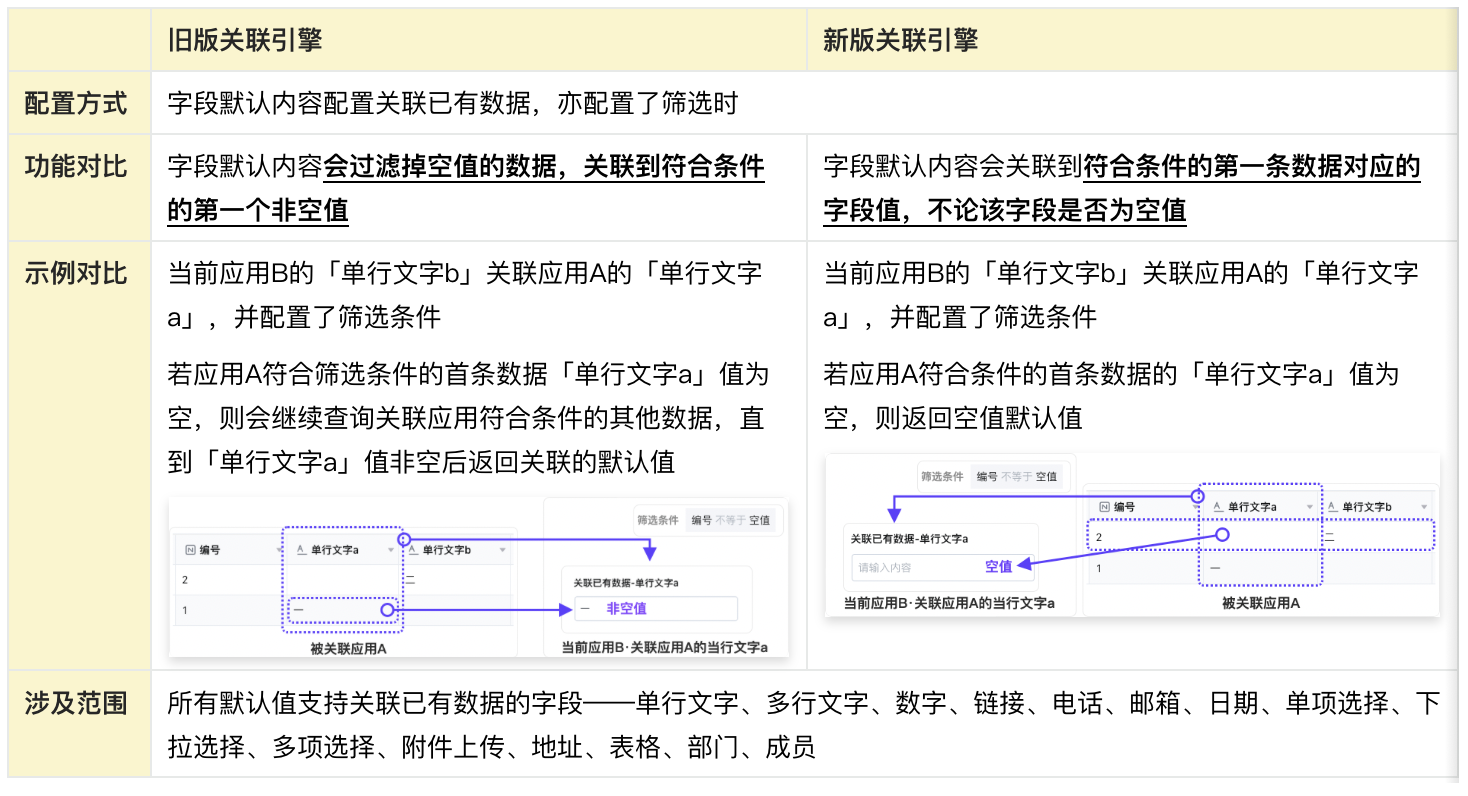The height and width of the screenshot is (796, 1468).
Task: Click underlined text 会过滤掉空值的数据
Action: point(442,166)
